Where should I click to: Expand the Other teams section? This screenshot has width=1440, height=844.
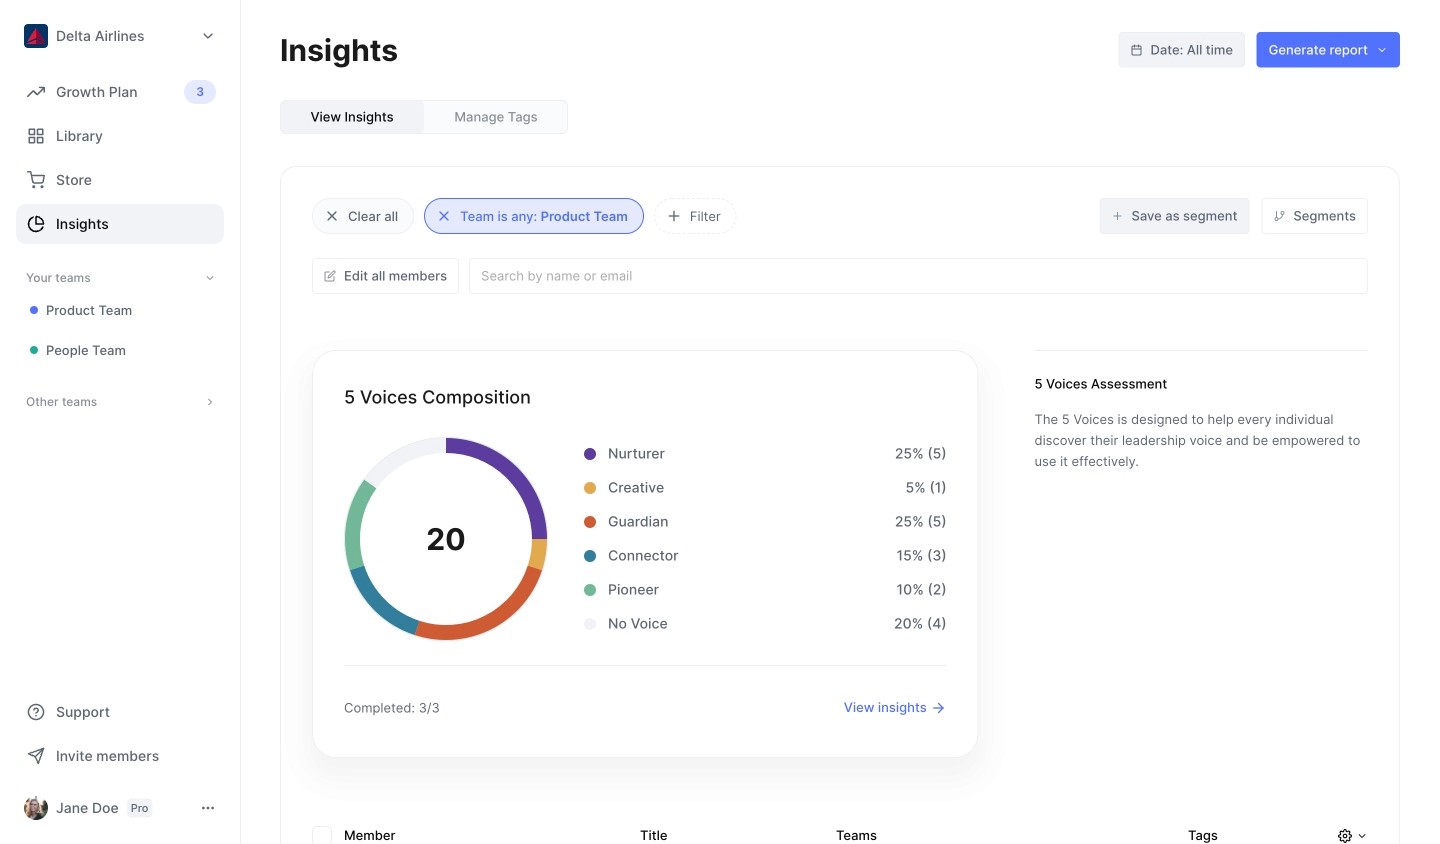[210, 402]
